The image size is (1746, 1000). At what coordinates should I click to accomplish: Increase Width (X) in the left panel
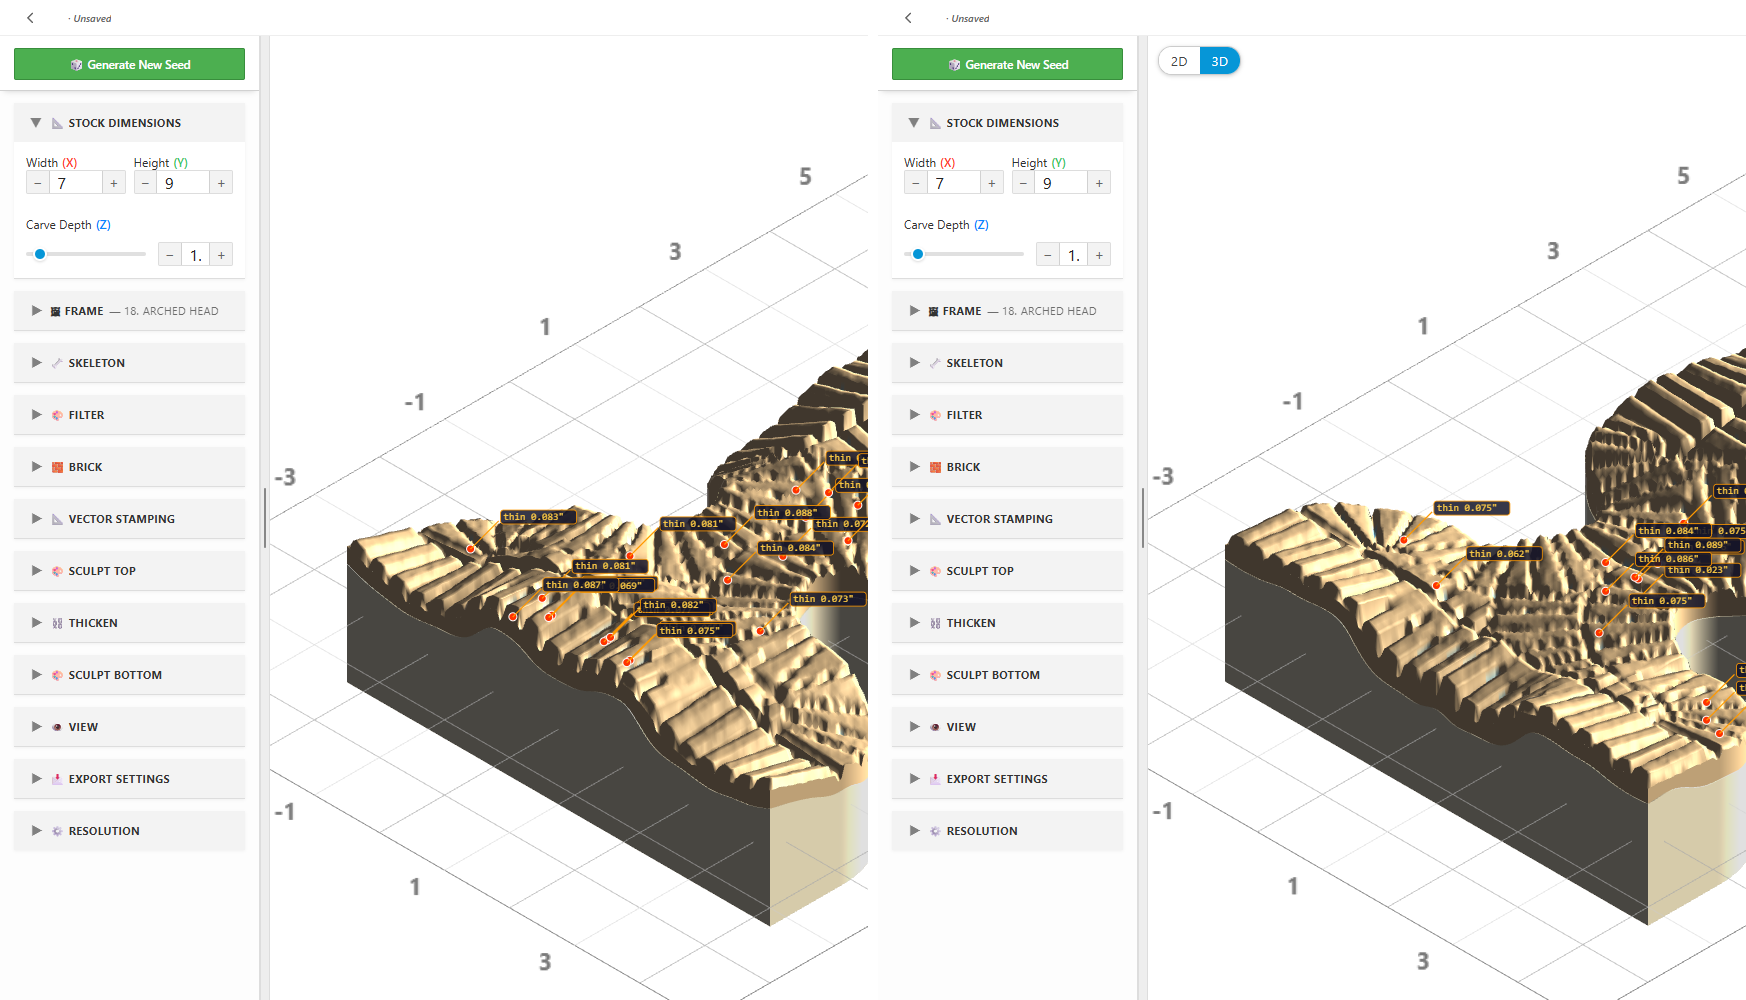pyautogui.click(x=114, y=183)
